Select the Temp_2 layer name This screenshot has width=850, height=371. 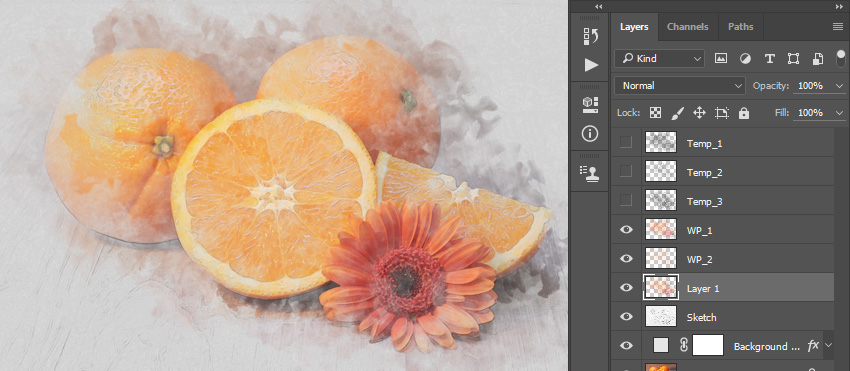tap(704, 172)
